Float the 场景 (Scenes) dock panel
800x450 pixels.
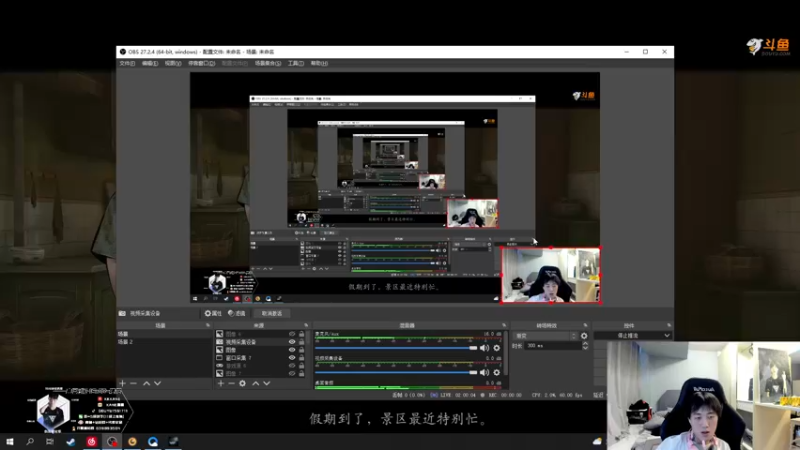coord(208,325)
